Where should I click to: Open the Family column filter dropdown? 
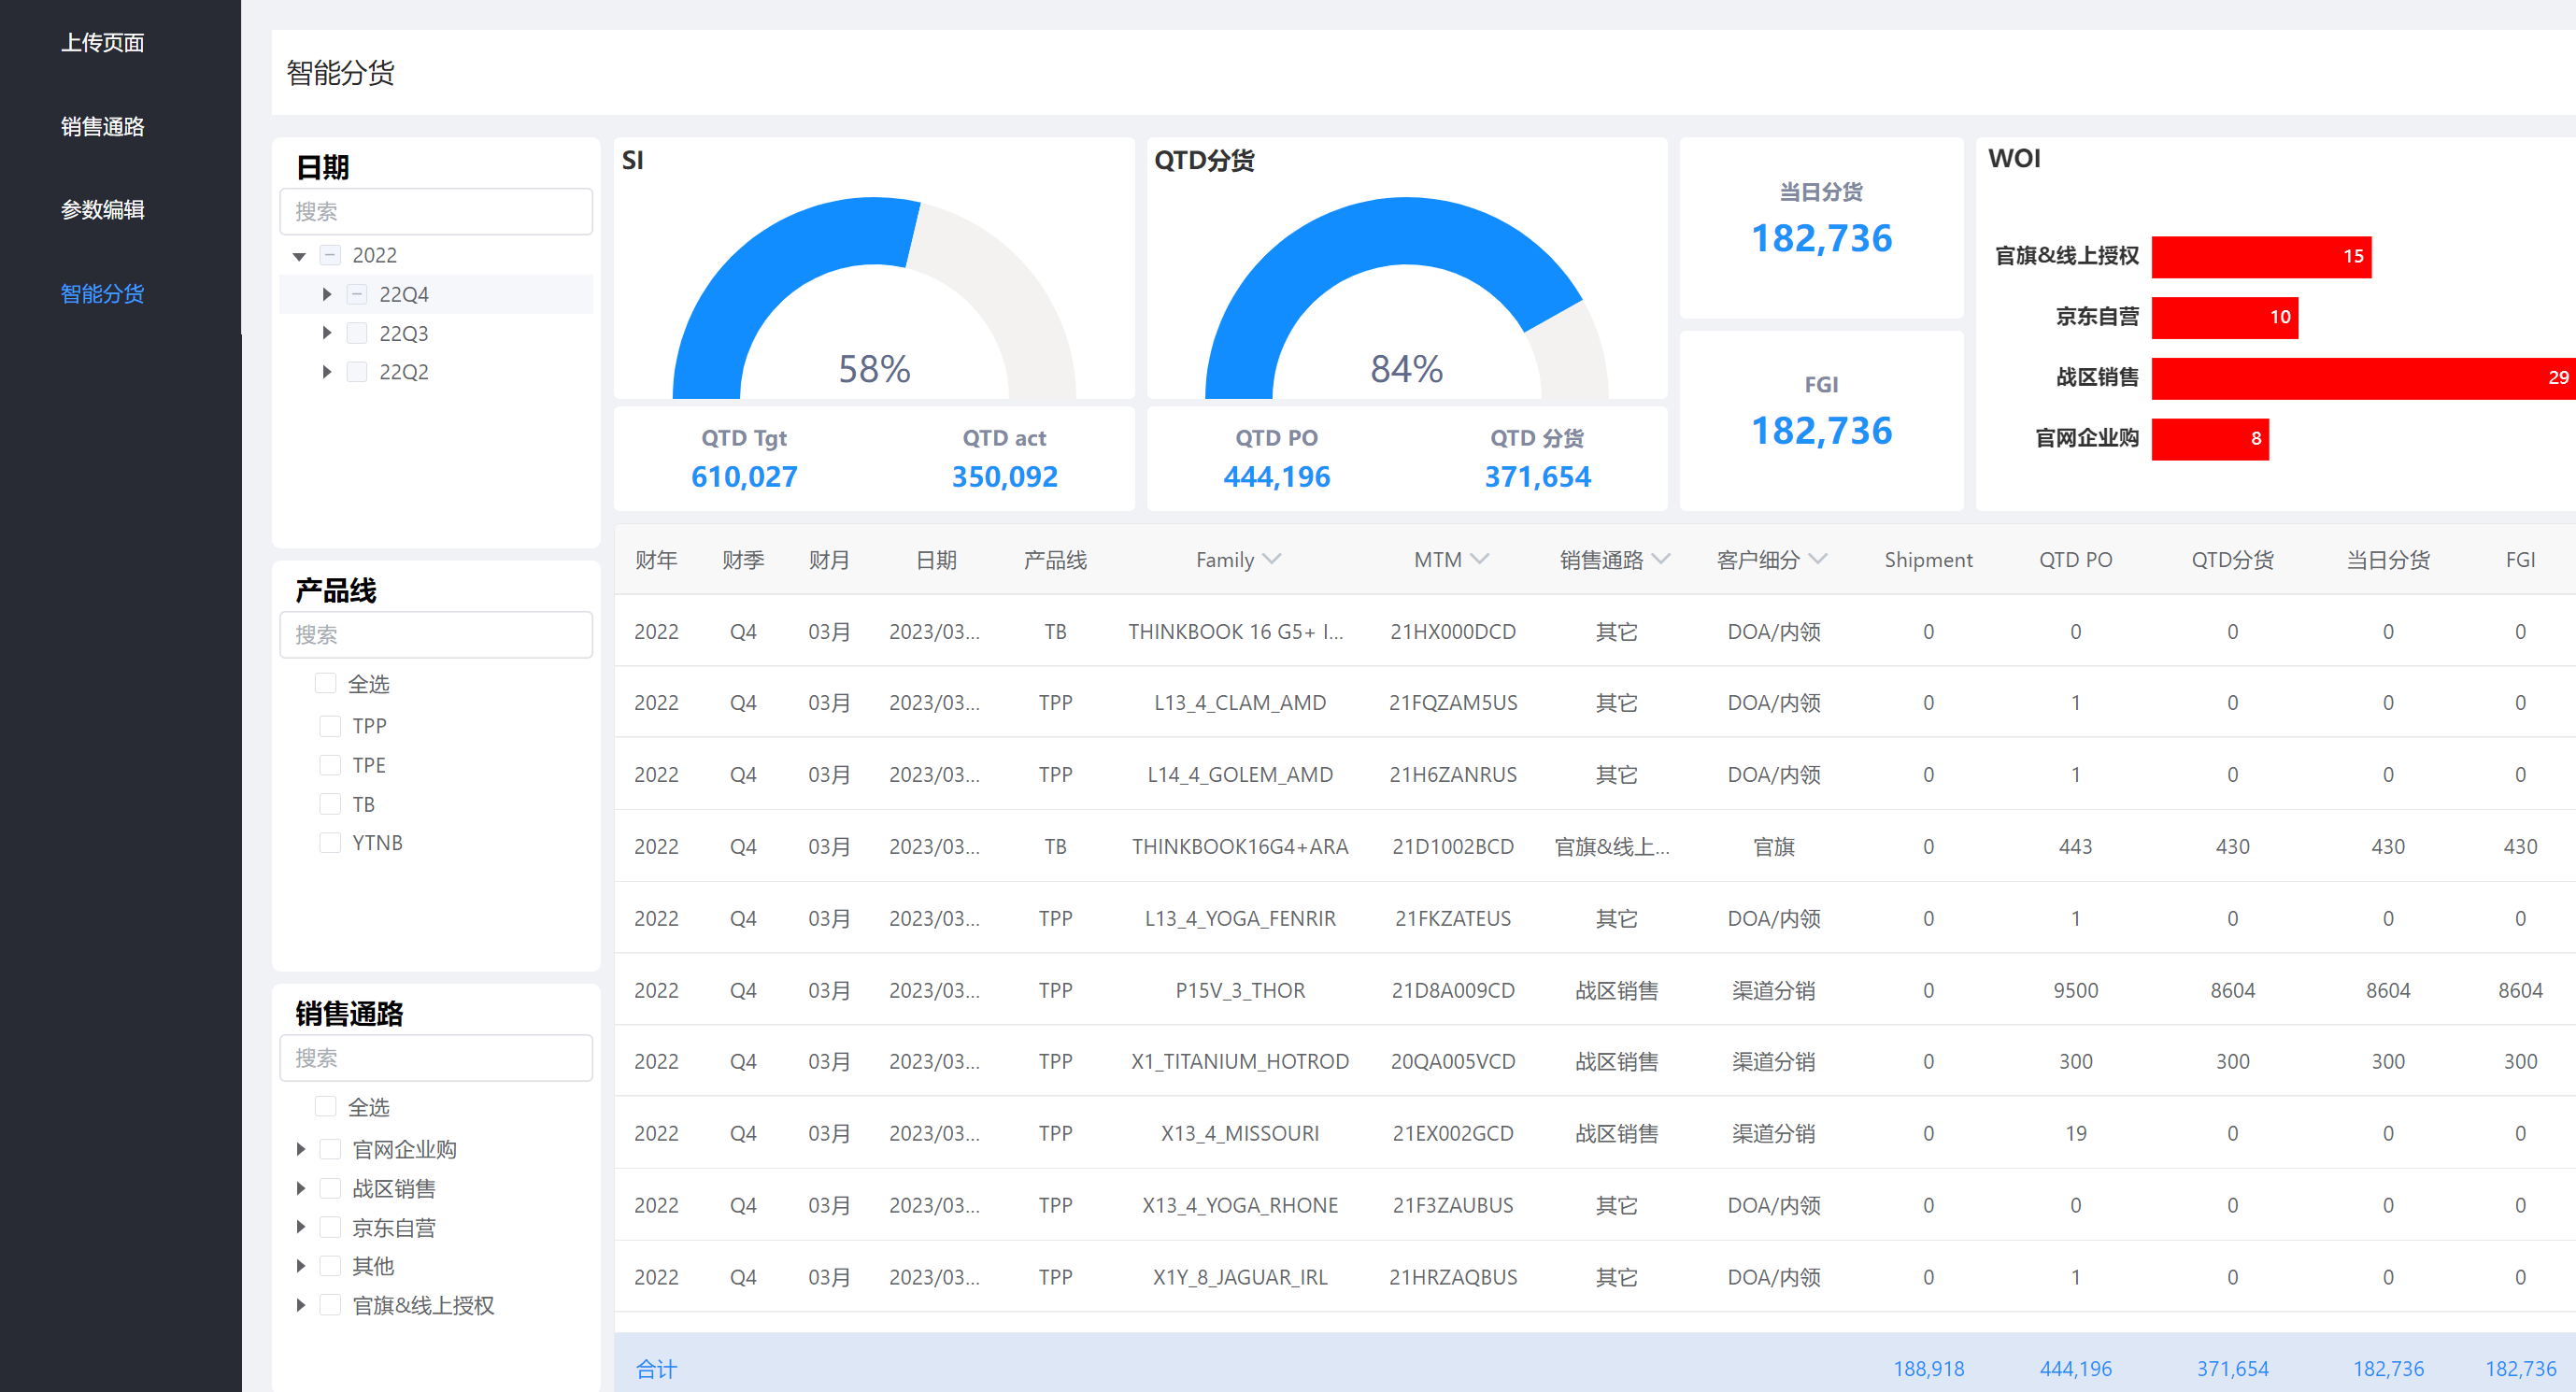1272,559
